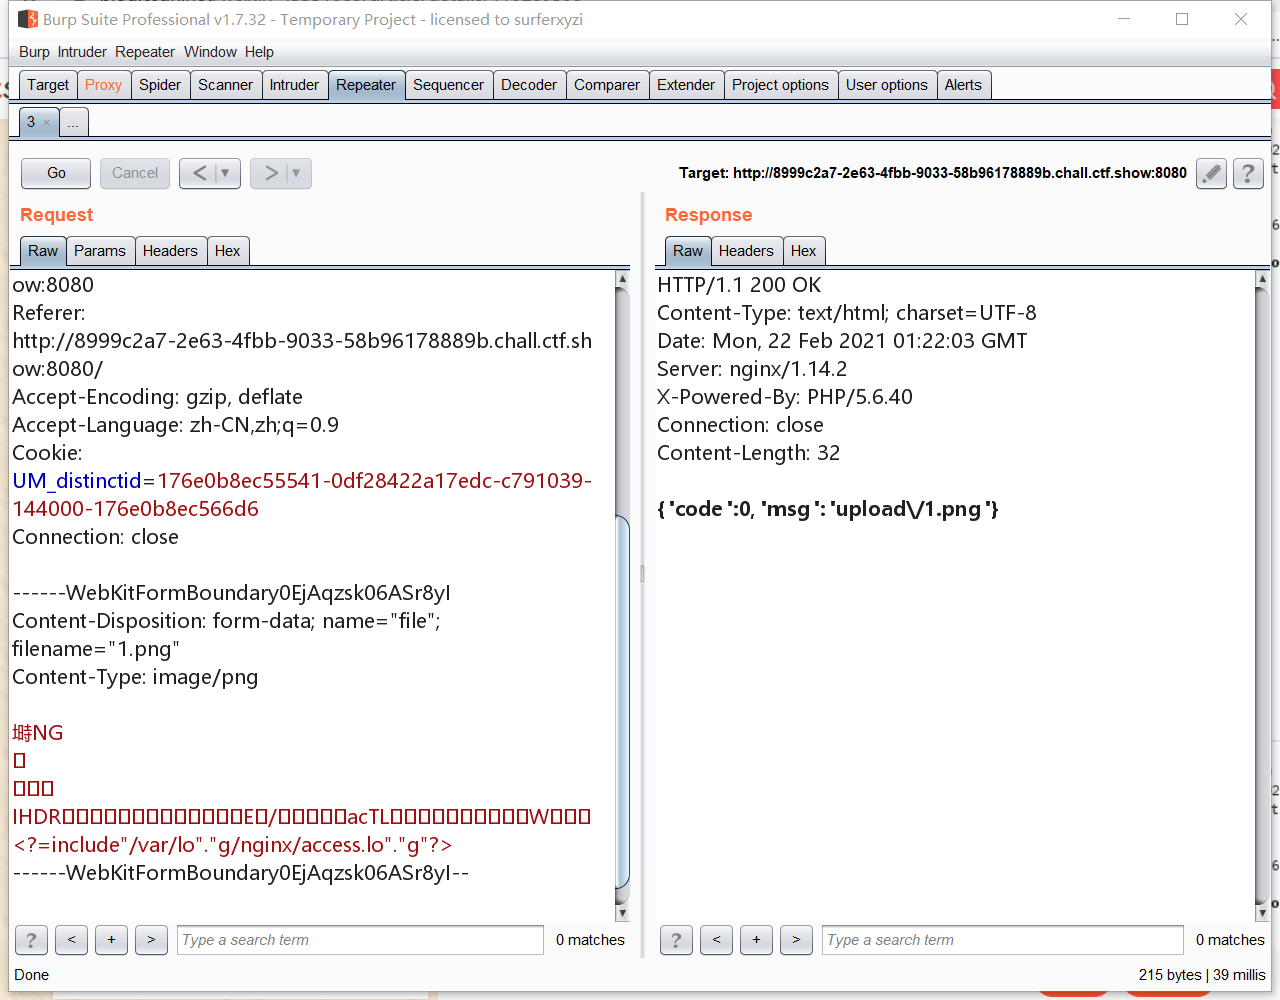The image size is (1280, 1000).
Task: Show request Raw view
Action: (43, 251)
